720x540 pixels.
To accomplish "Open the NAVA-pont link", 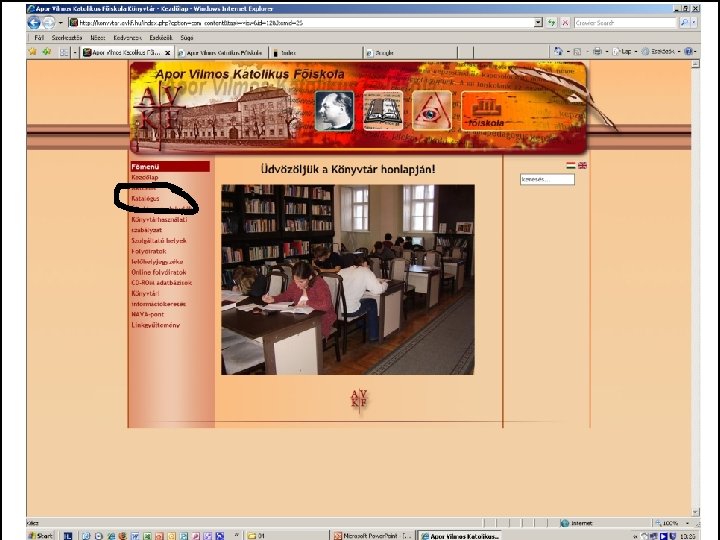I will 147,315.
